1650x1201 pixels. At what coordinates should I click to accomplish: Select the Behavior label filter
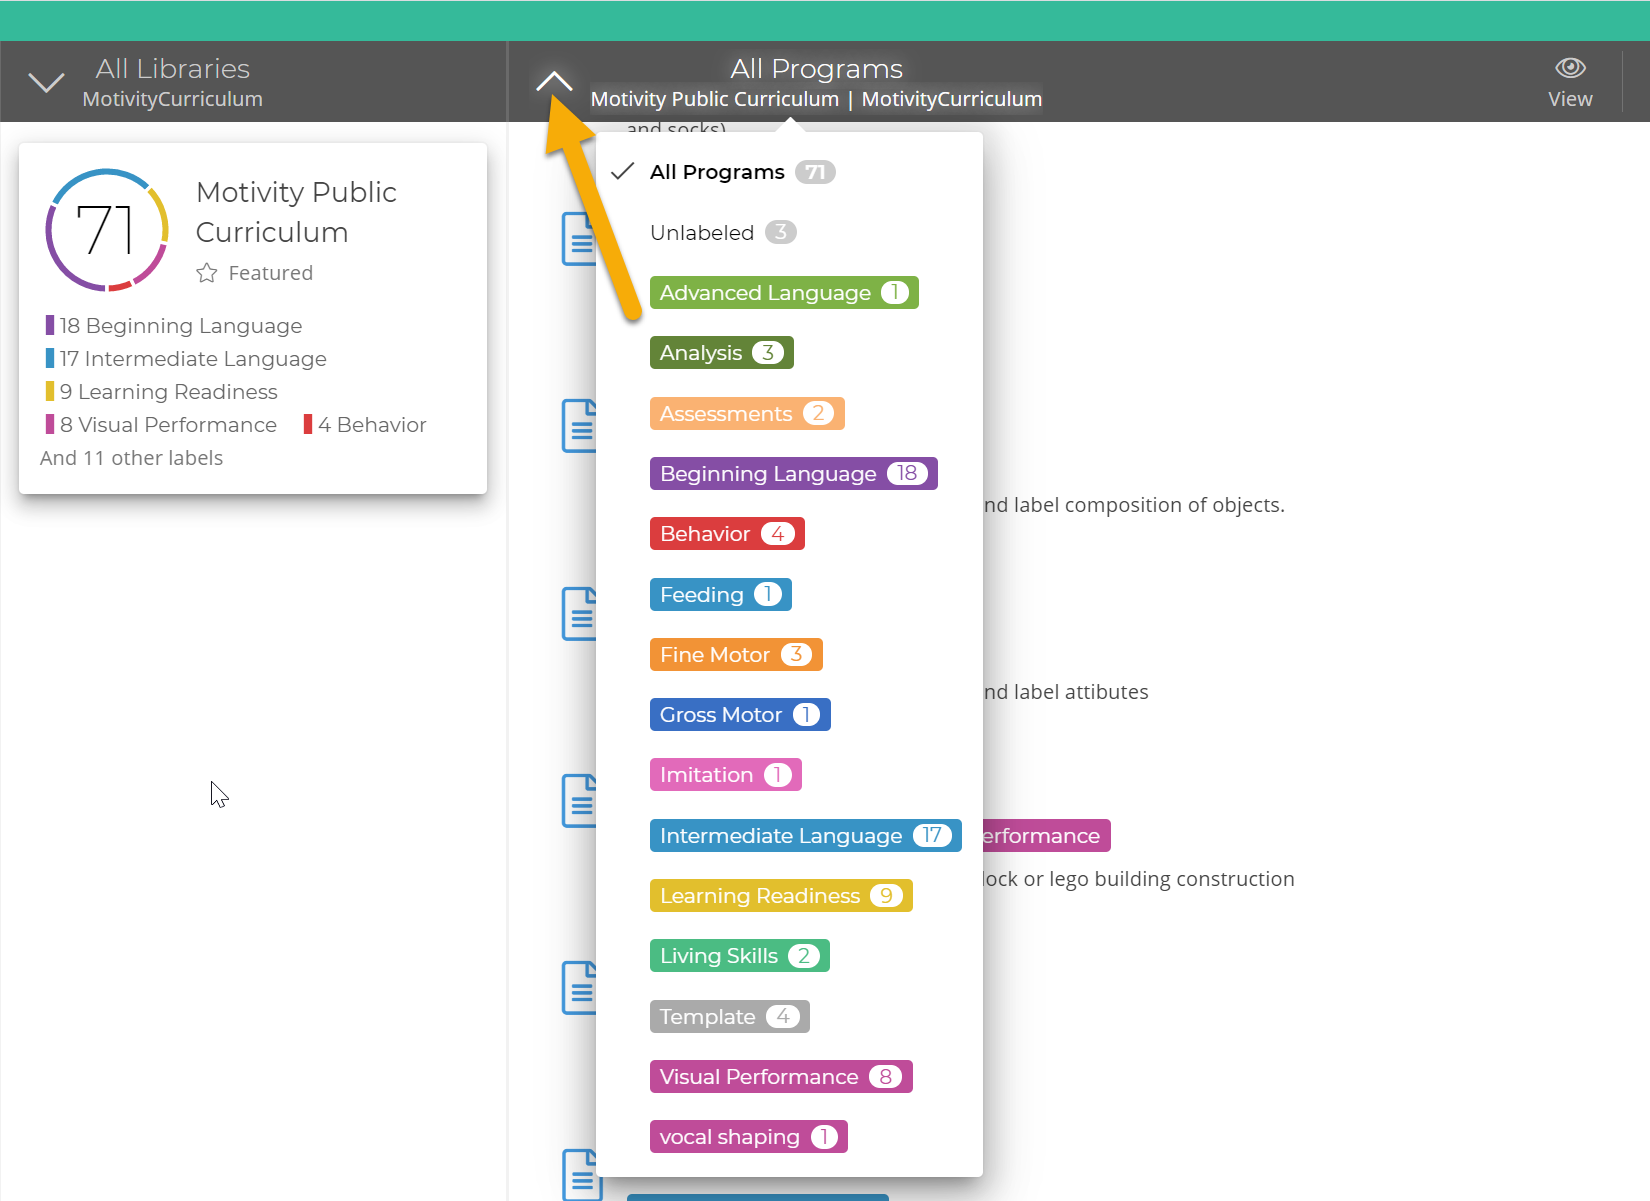(x=727, y=533)
